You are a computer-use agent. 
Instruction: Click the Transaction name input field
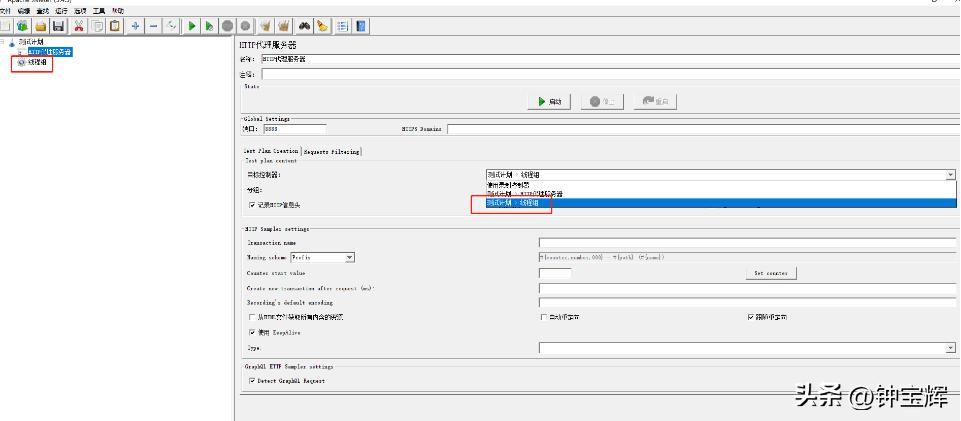click(747, 243)
